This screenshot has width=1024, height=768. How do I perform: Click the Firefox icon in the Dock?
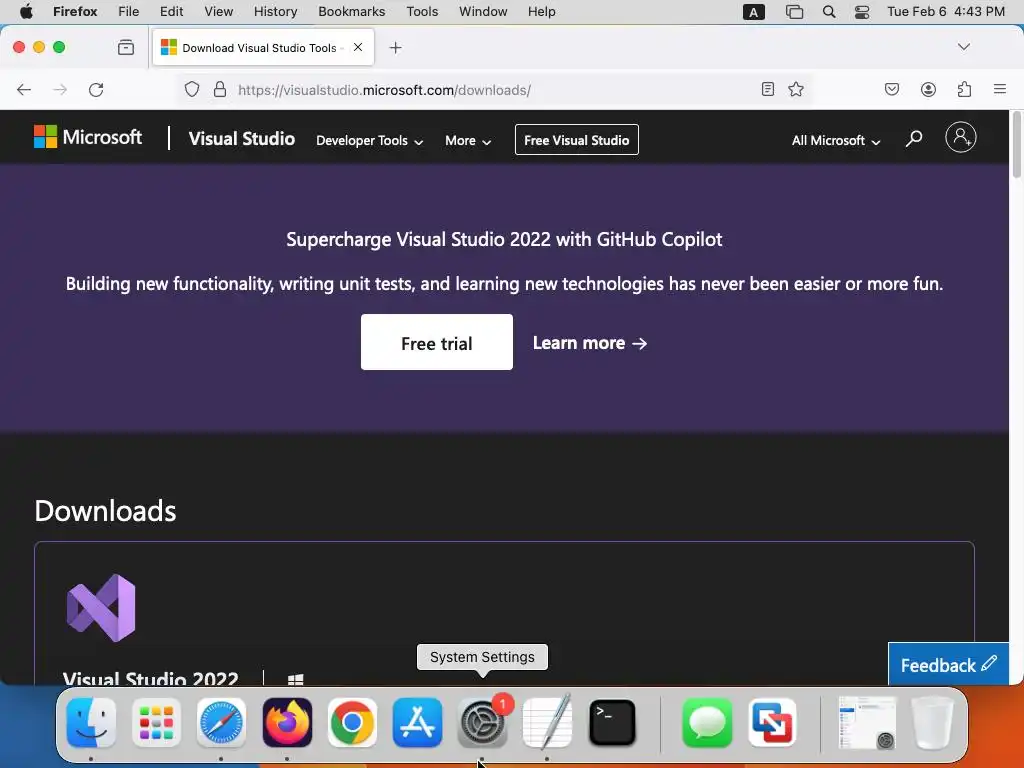[287, 723]
